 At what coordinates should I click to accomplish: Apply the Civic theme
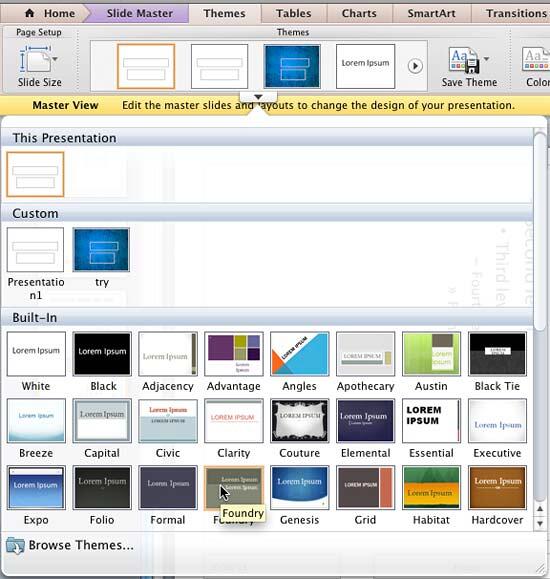point(168,421)
